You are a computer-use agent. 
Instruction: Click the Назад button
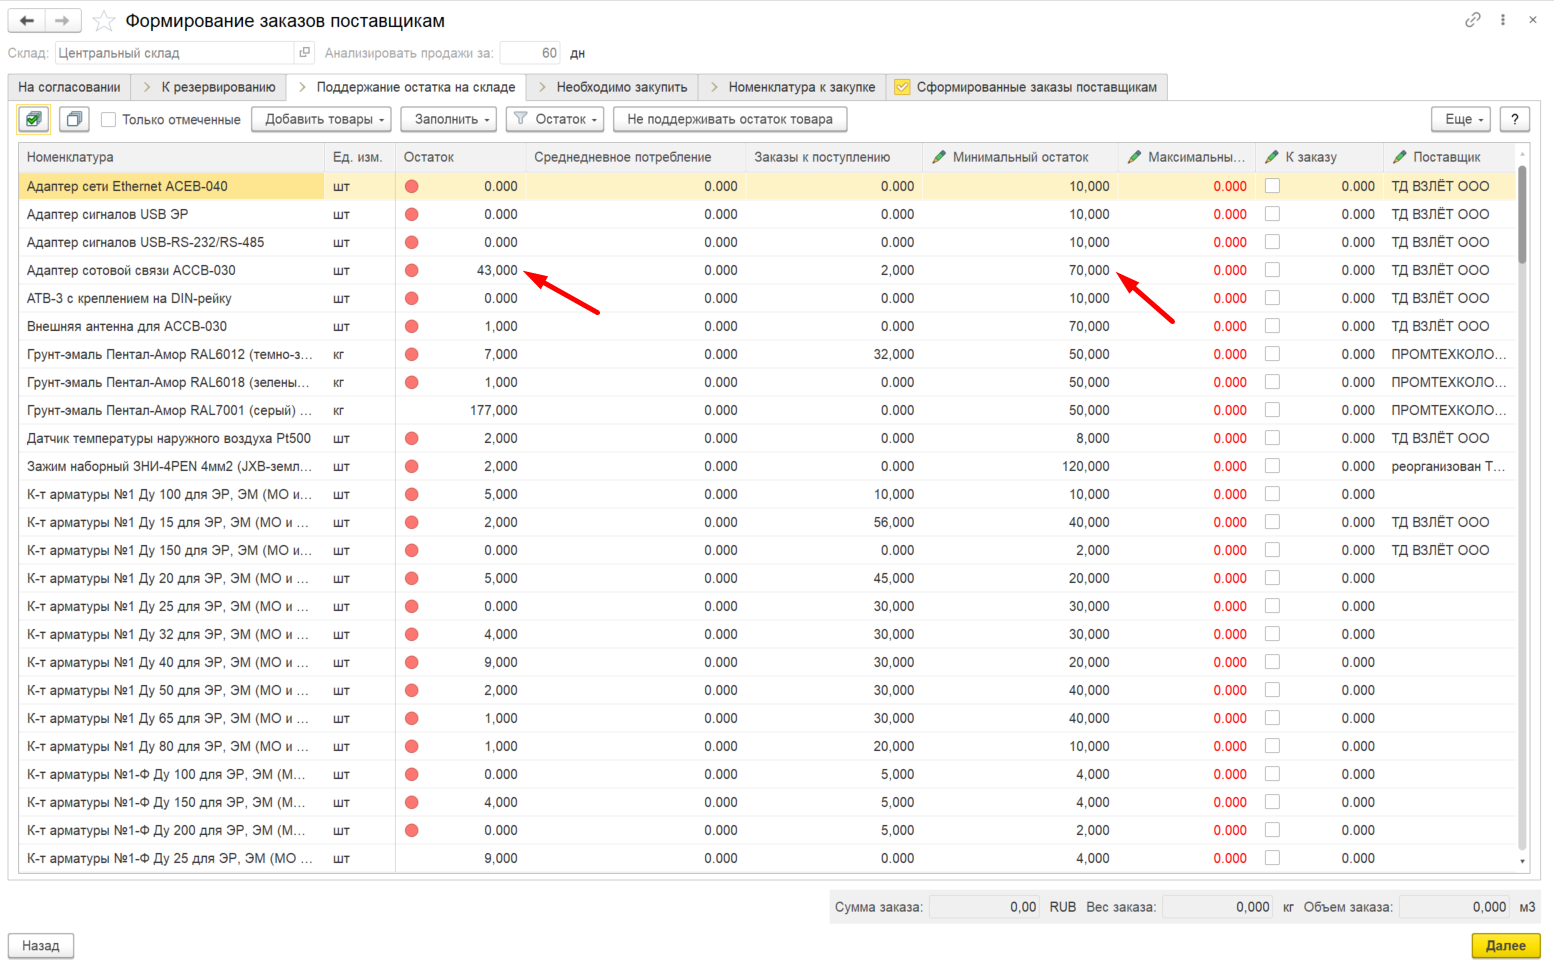[41, 945]
